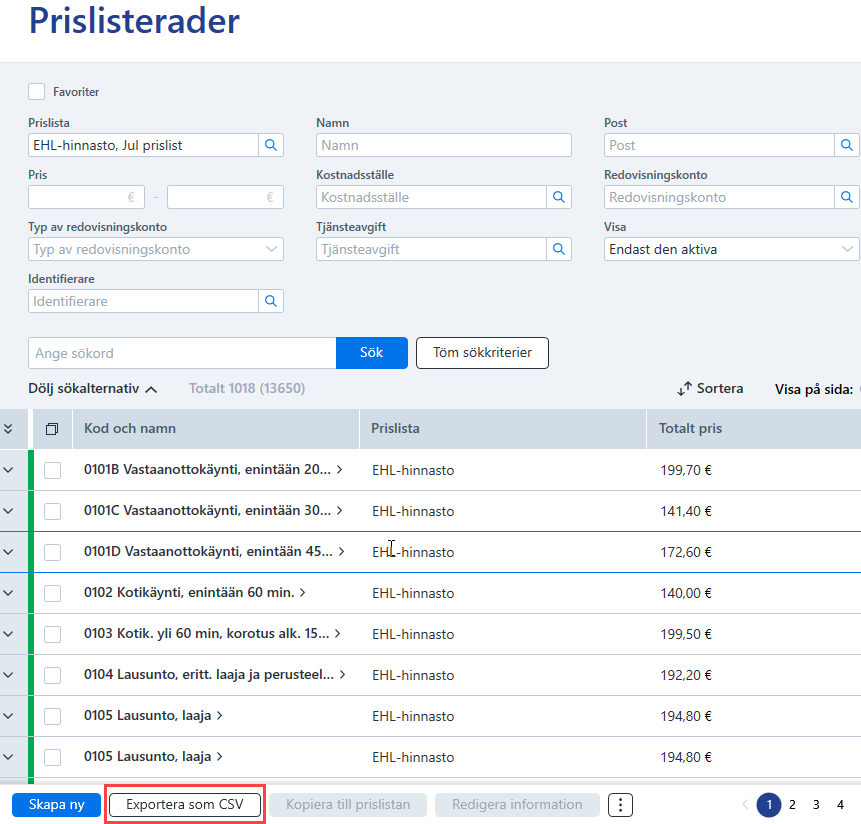Tick checkbox for 0101B Vastaanottokäynti row
Viewport: 861px width, 824px height.
tap(53, 470)
